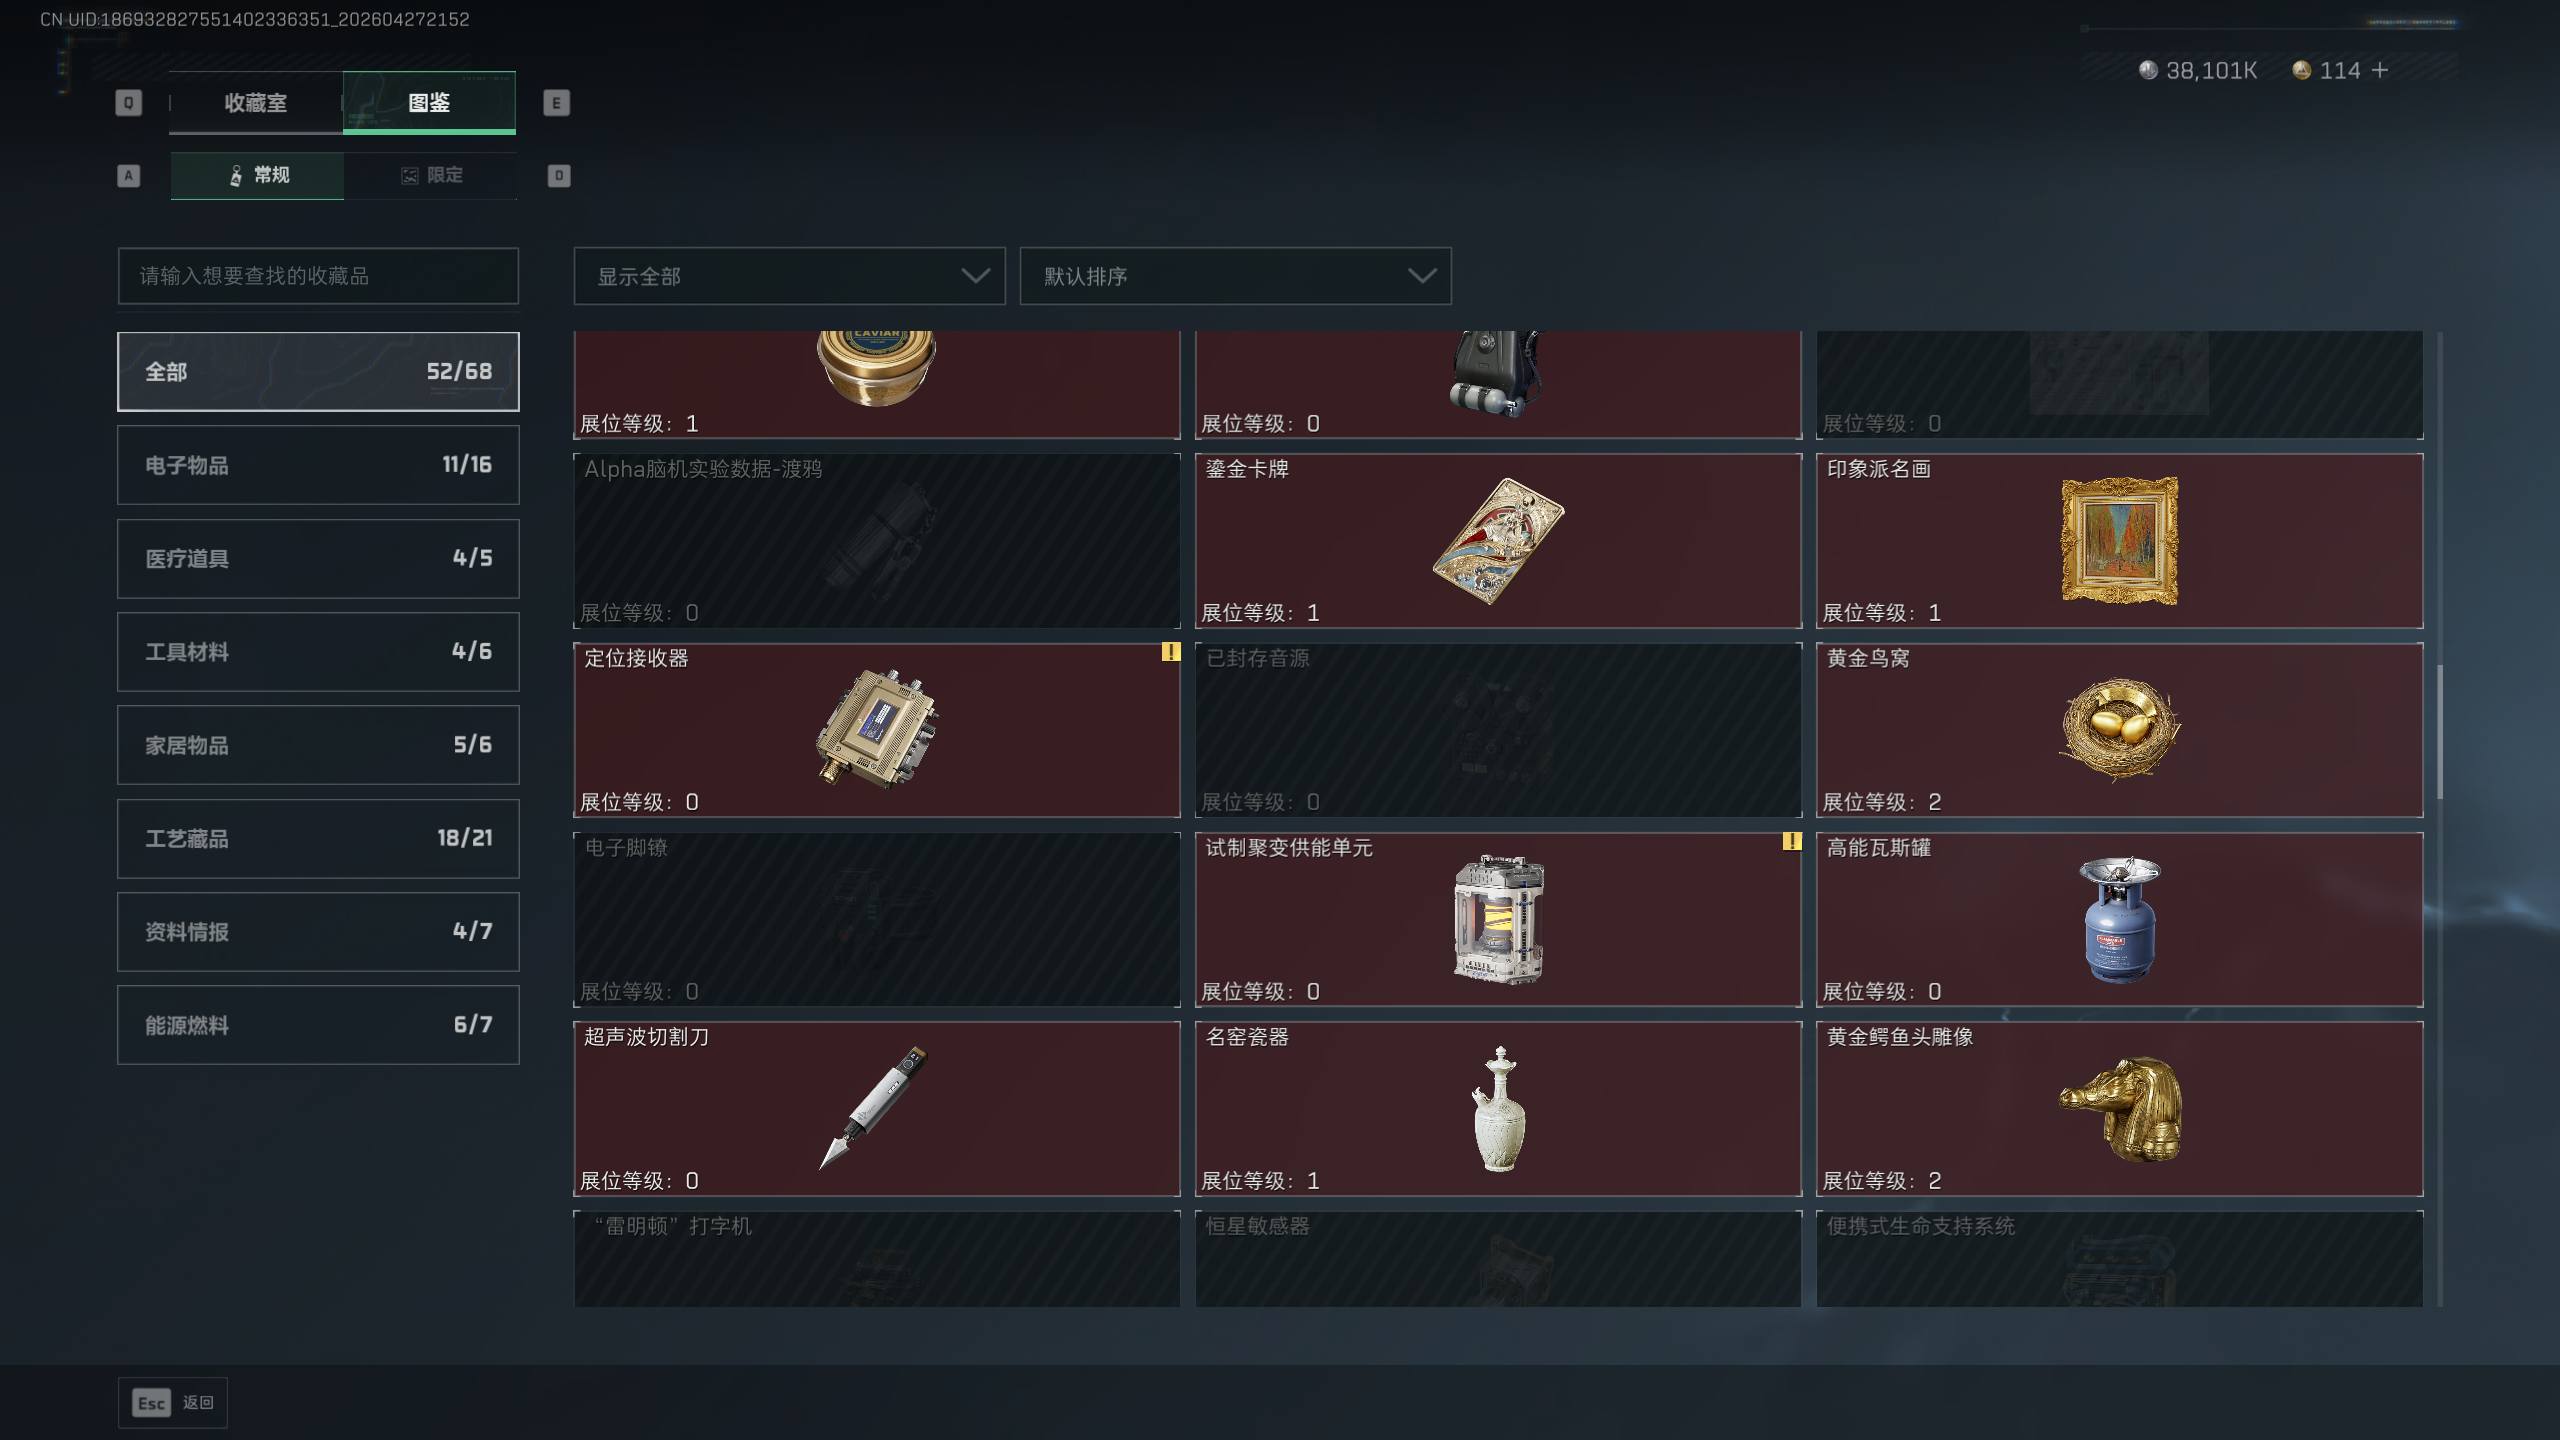Select the 超声波切割刀 cutting knife icon
The height and width of the screenshot is (1440, 2560).
point(874,1107)
